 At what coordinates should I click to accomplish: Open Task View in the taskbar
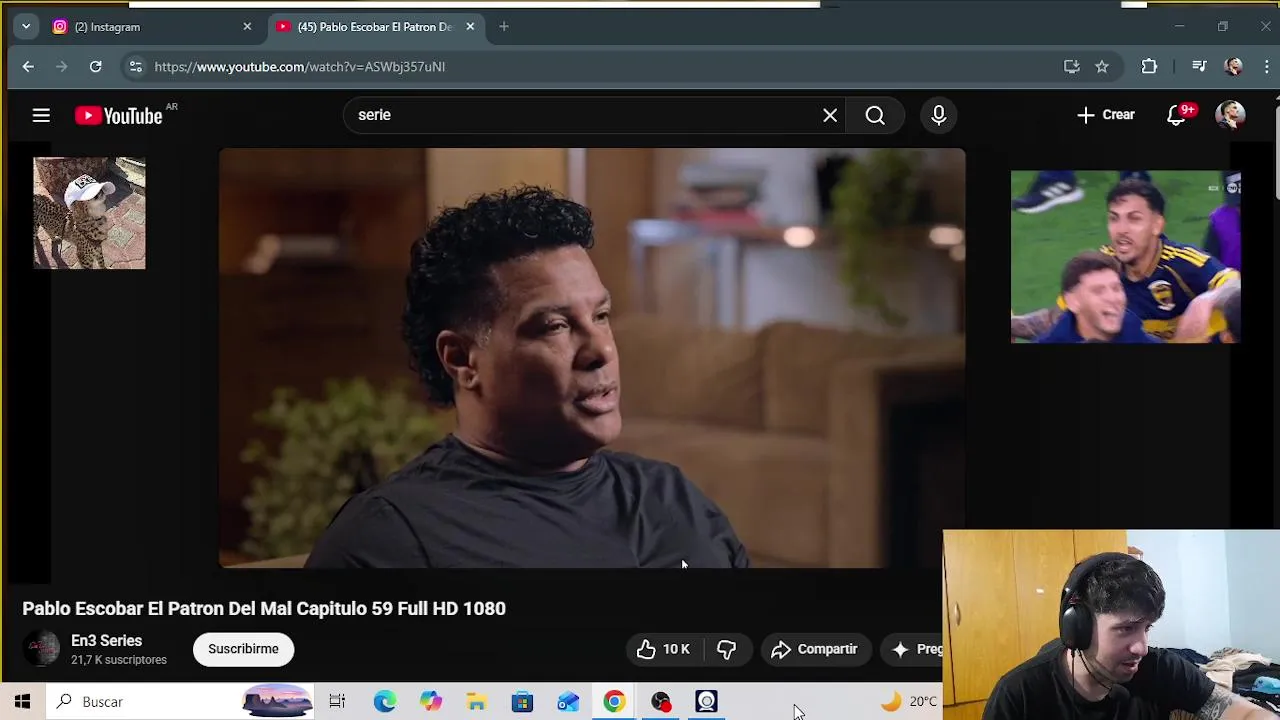tap(337, 702)
